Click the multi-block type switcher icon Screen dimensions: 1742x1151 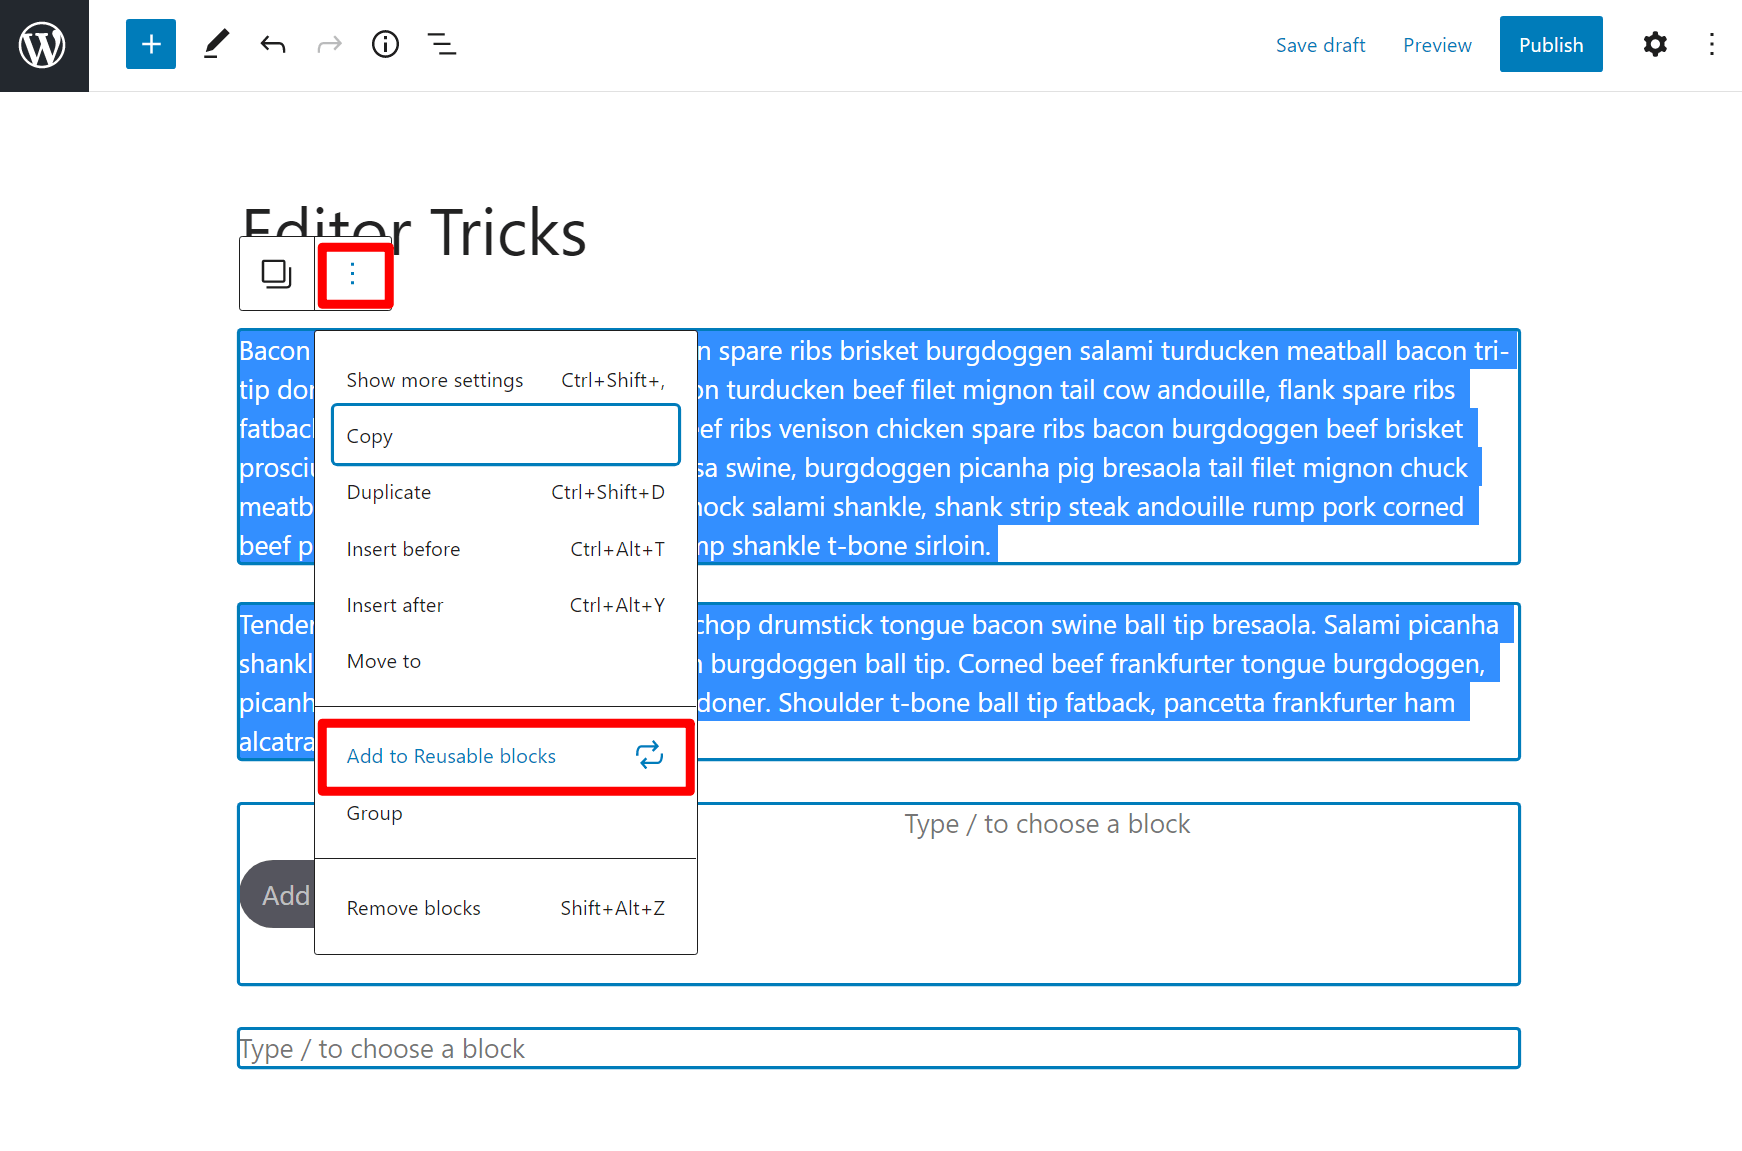[x=277, y=274]
